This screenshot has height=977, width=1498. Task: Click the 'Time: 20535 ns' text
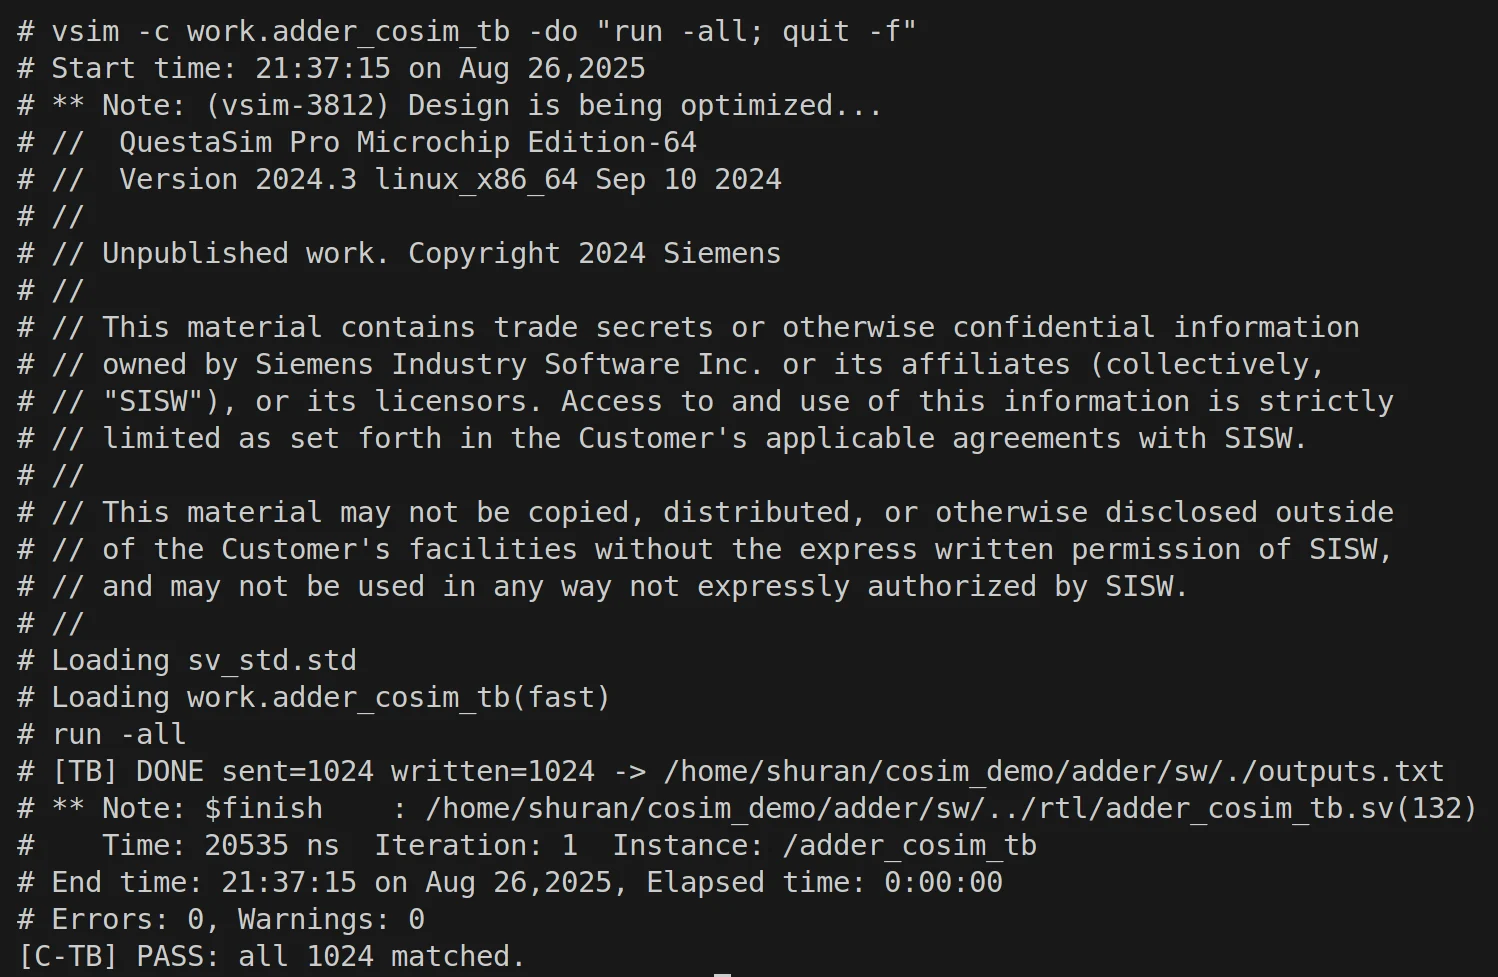pos(221,845)
